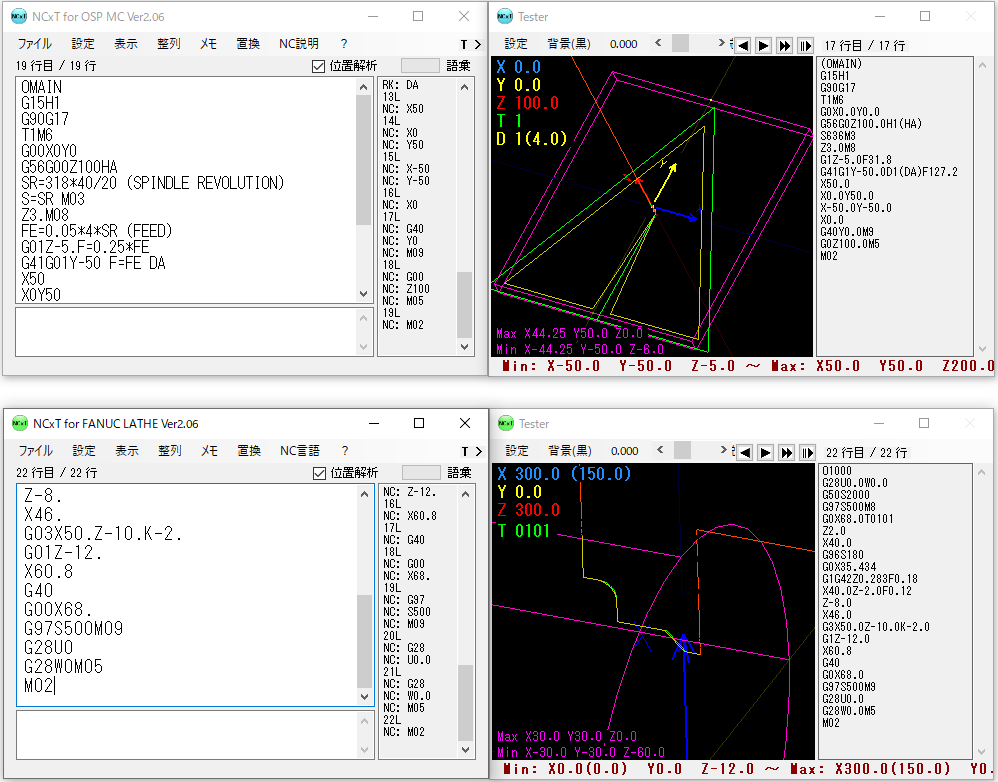This screenshot has width=998, height=782.
Task: Click 背景(黒) in bottom Tester window
Action: click(x=570, y=451)
